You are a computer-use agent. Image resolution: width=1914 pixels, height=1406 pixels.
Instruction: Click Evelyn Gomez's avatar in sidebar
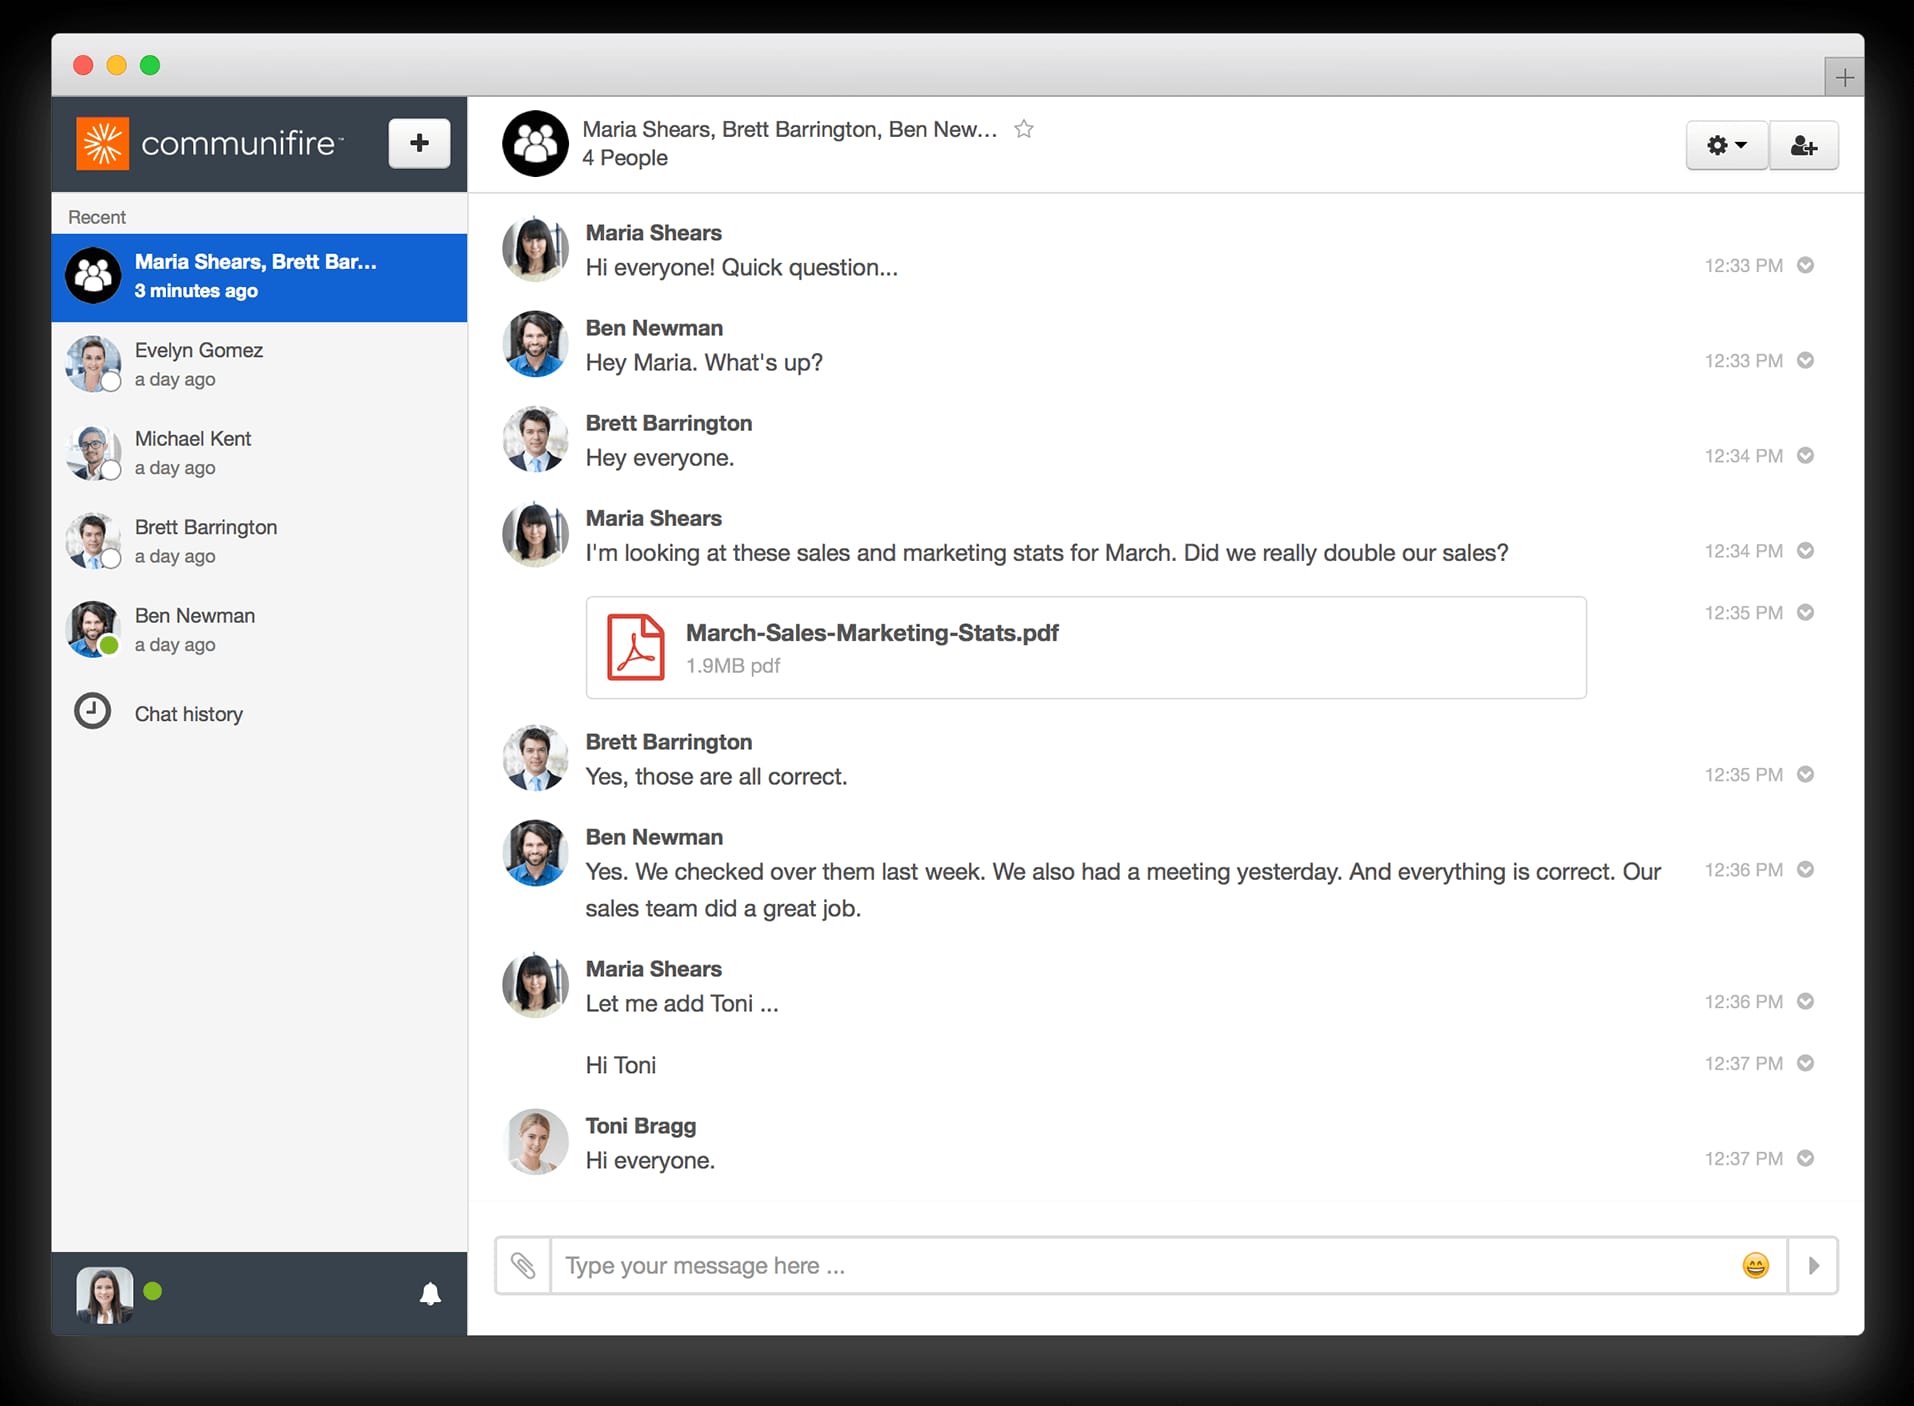click(93, 364)
